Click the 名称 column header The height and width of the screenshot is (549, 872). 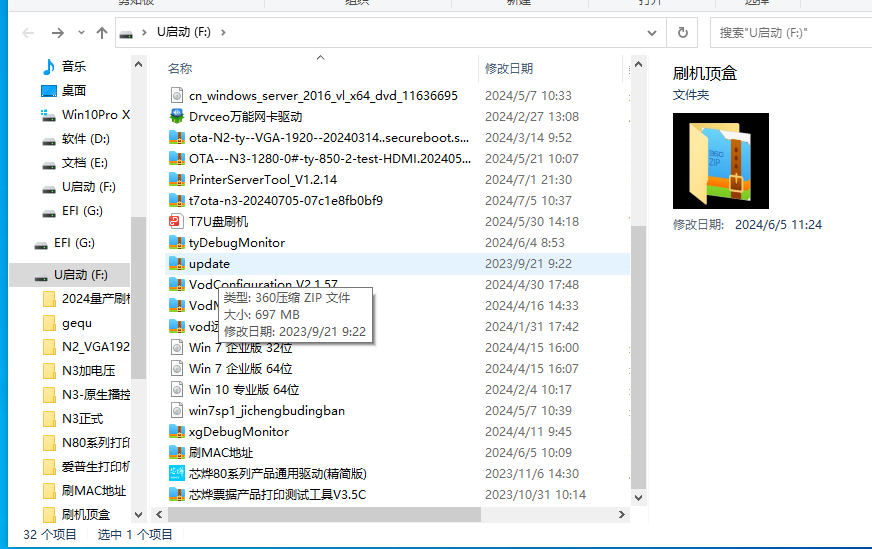click(x=180, y=69)
